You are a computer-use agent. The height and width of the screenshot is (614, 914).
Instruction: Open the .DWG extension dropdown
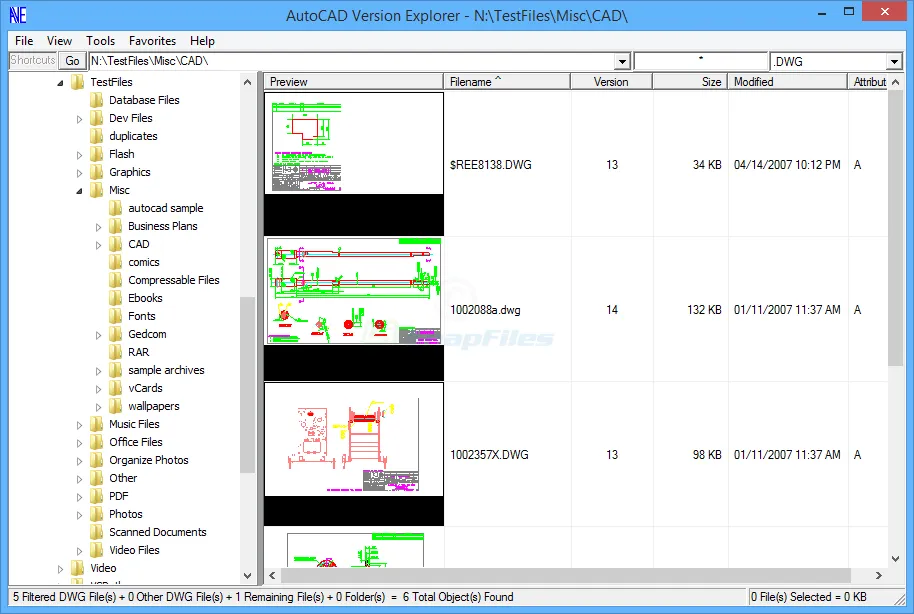(894, 61)
